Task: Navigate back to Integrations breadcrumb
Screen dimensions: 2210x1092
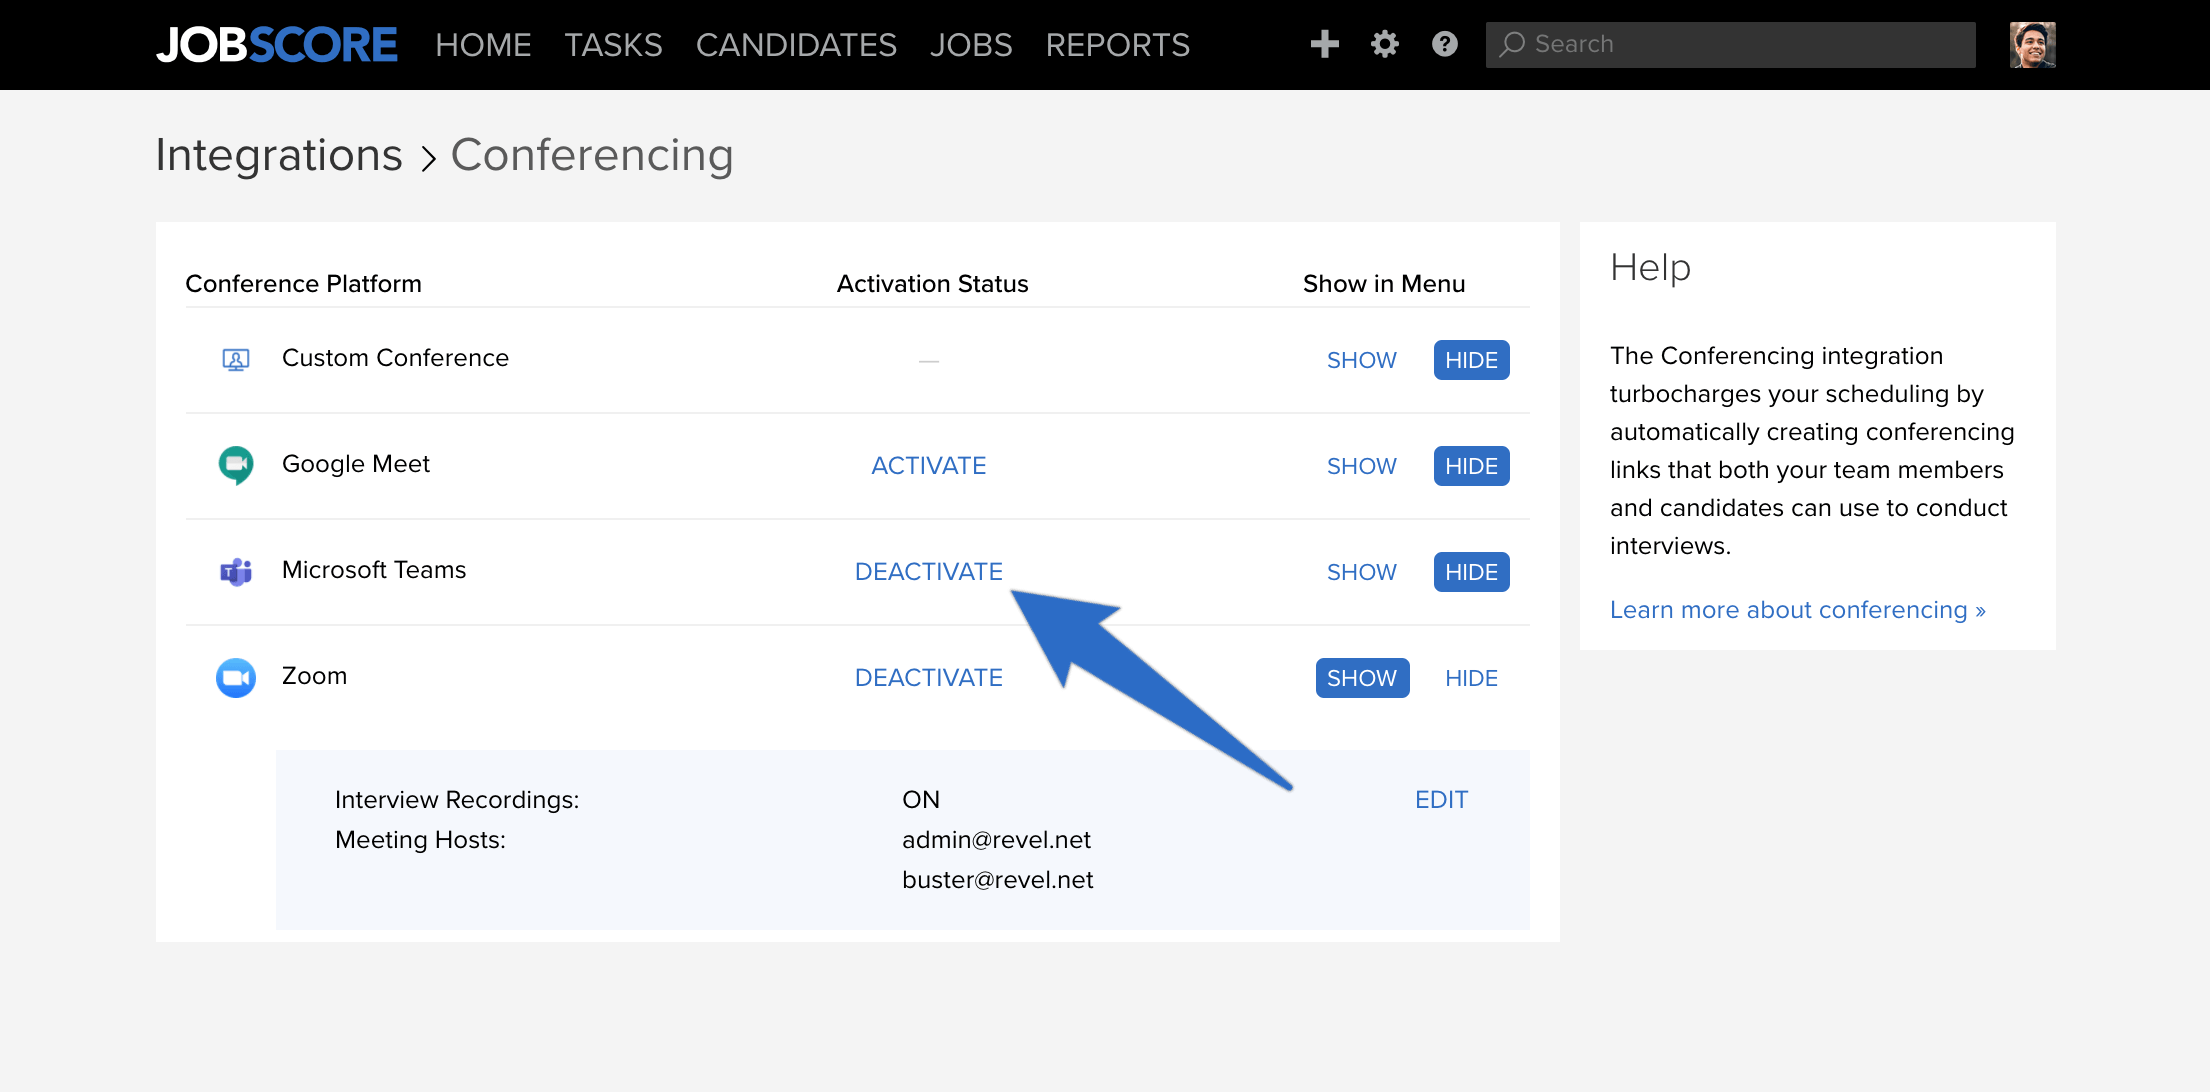Action: [279, 155]
